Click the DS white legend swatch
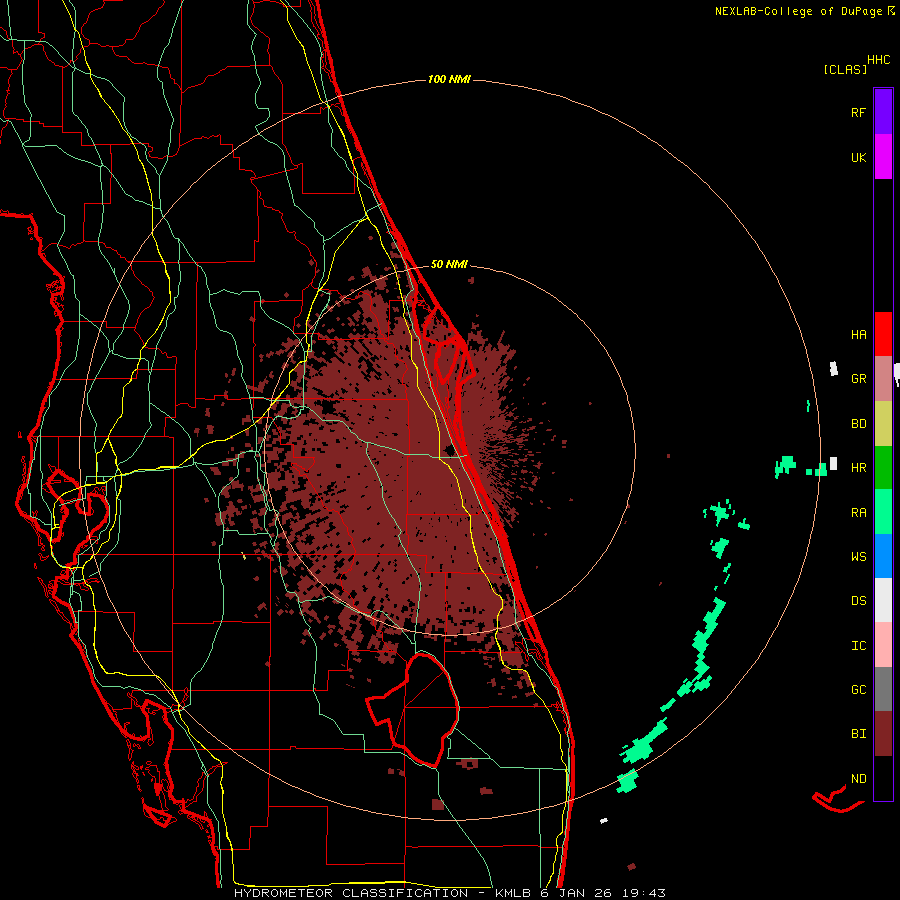Viewport: 900px width, 900px height. pyautogui.click(x=883, y=600)
